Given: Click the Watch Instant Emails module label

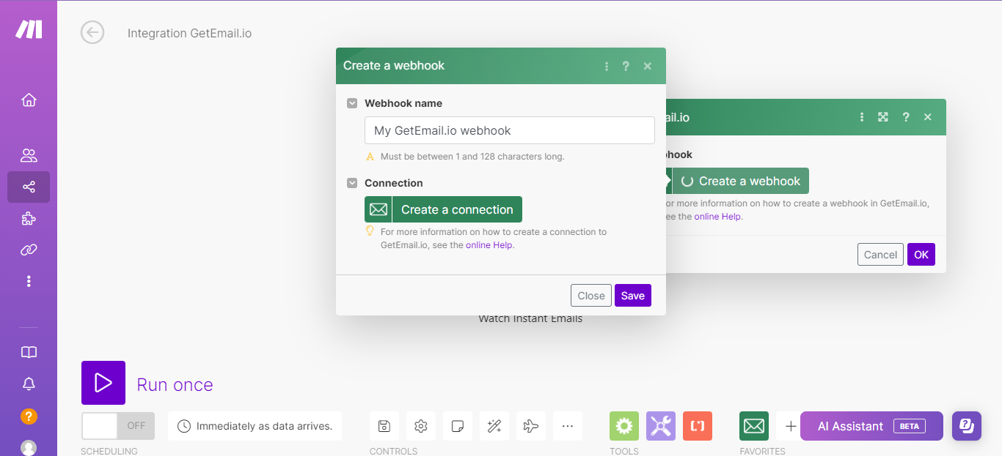Looking at the screenshot, I should pyautogui.click(x=530, y=319).
